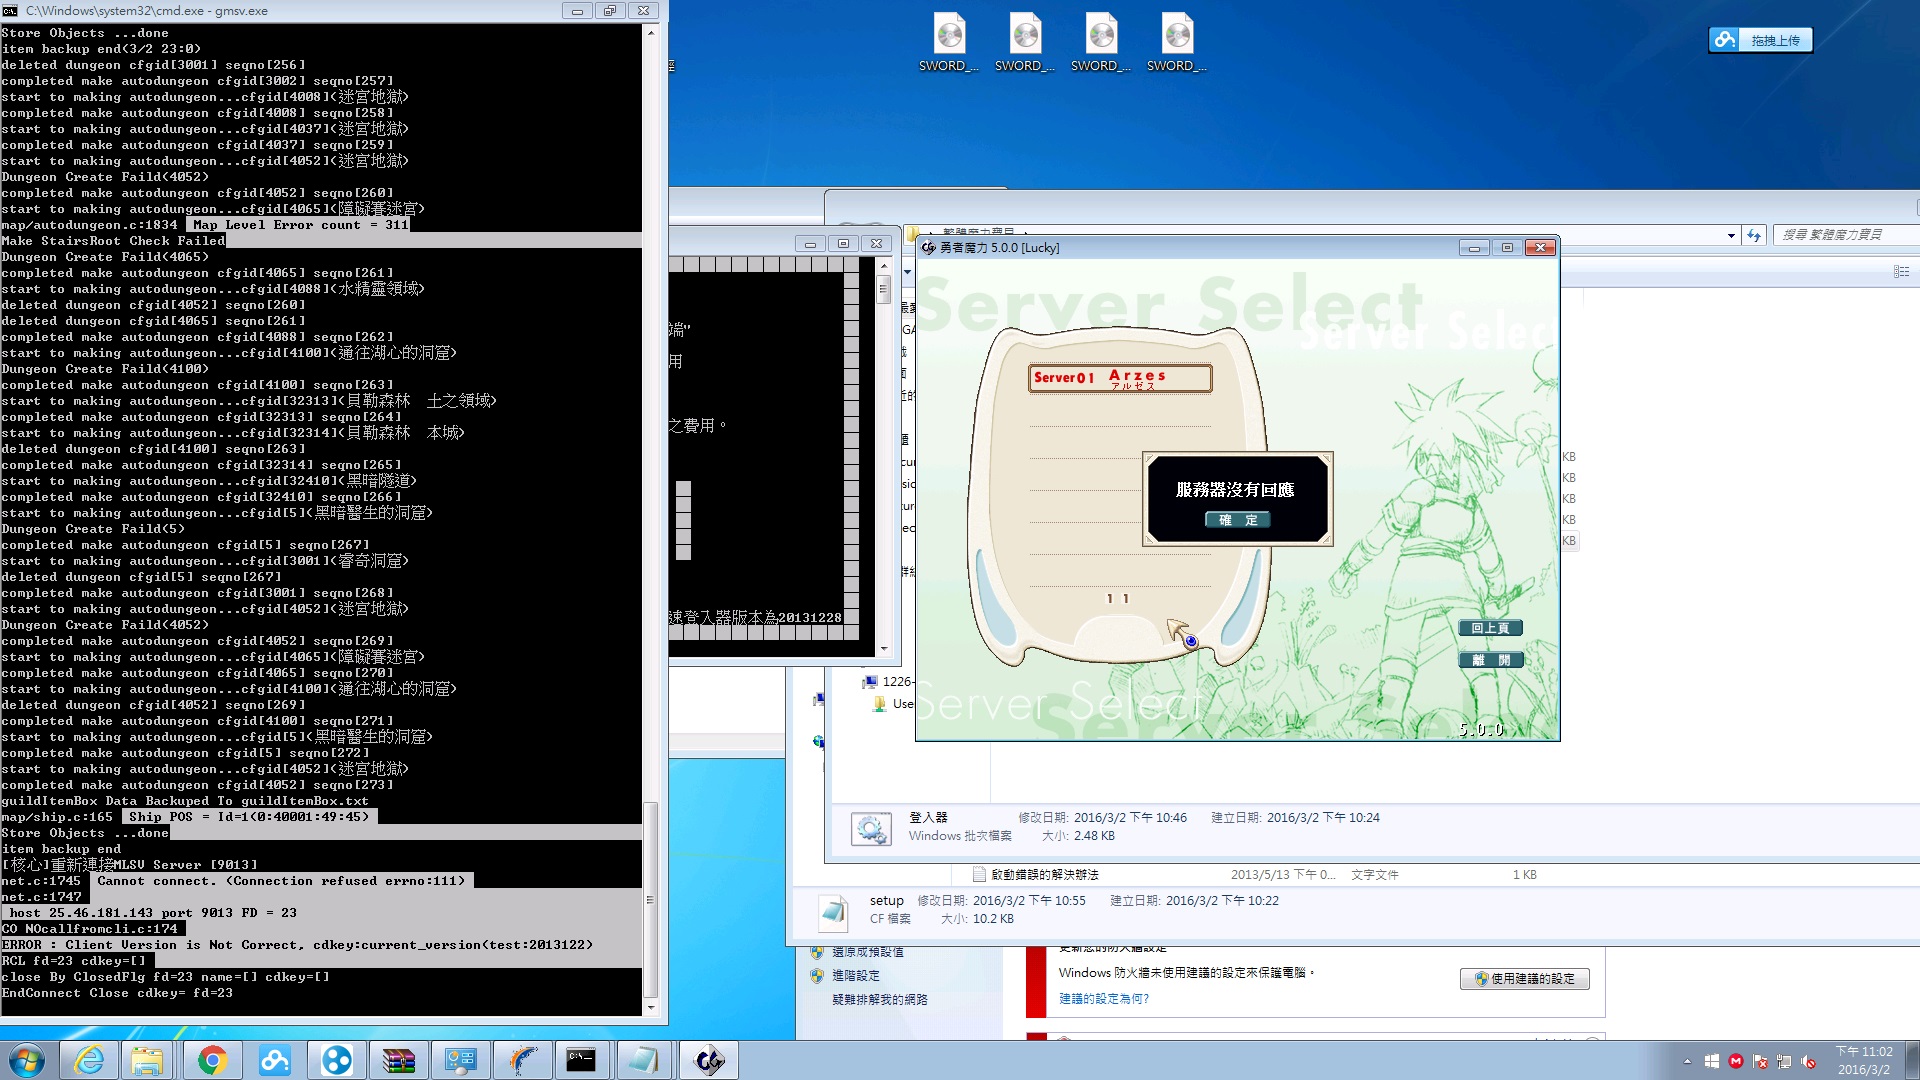Open WinRAR from the taskbar
This screenshot has height=1080, width=1920.
[x=398, y=1060]
